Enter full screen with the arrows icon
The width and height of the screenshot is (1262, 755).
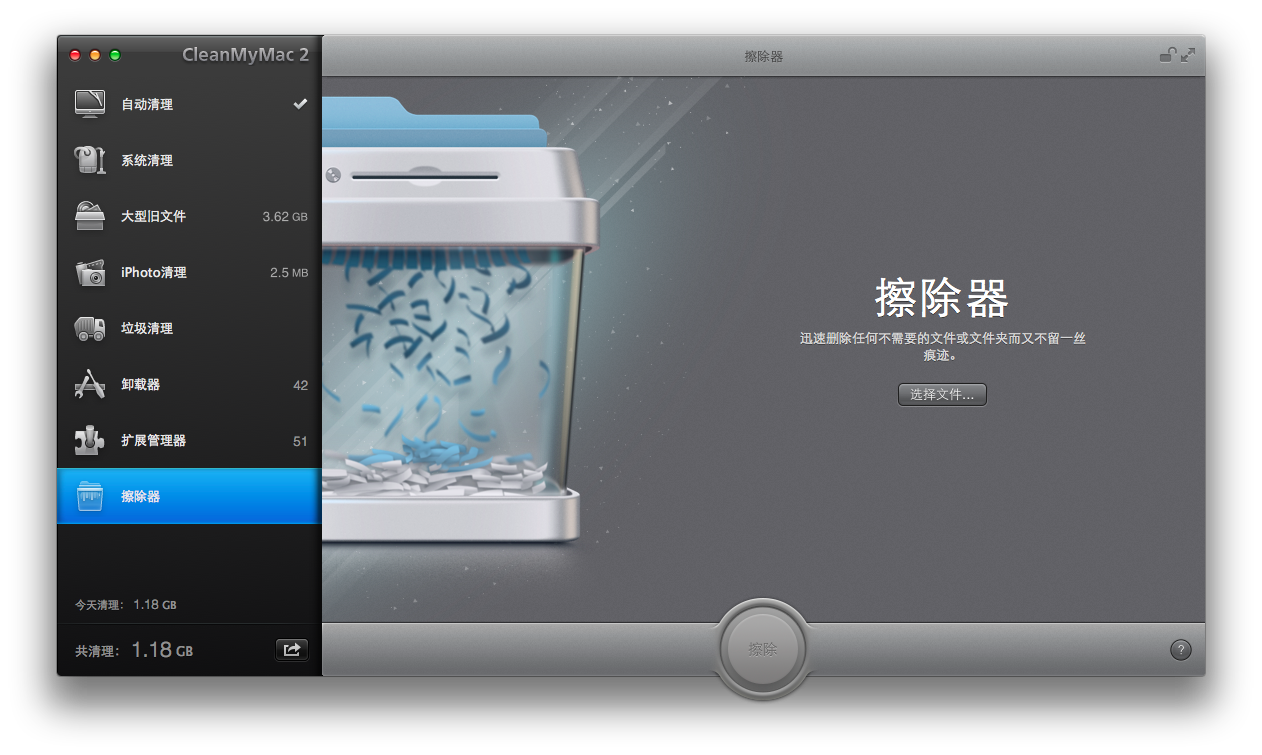(1188, 55)
